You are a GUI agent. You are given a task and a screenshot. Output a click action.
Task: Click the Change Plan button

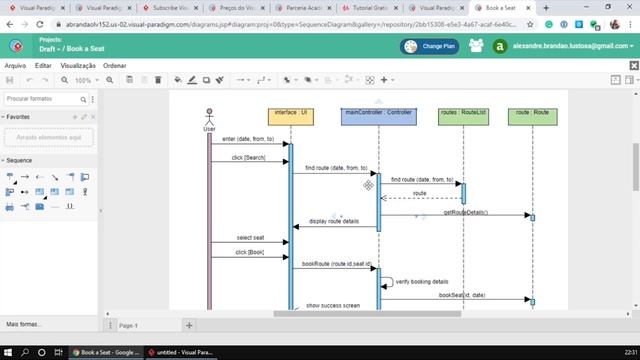point(429,46)
